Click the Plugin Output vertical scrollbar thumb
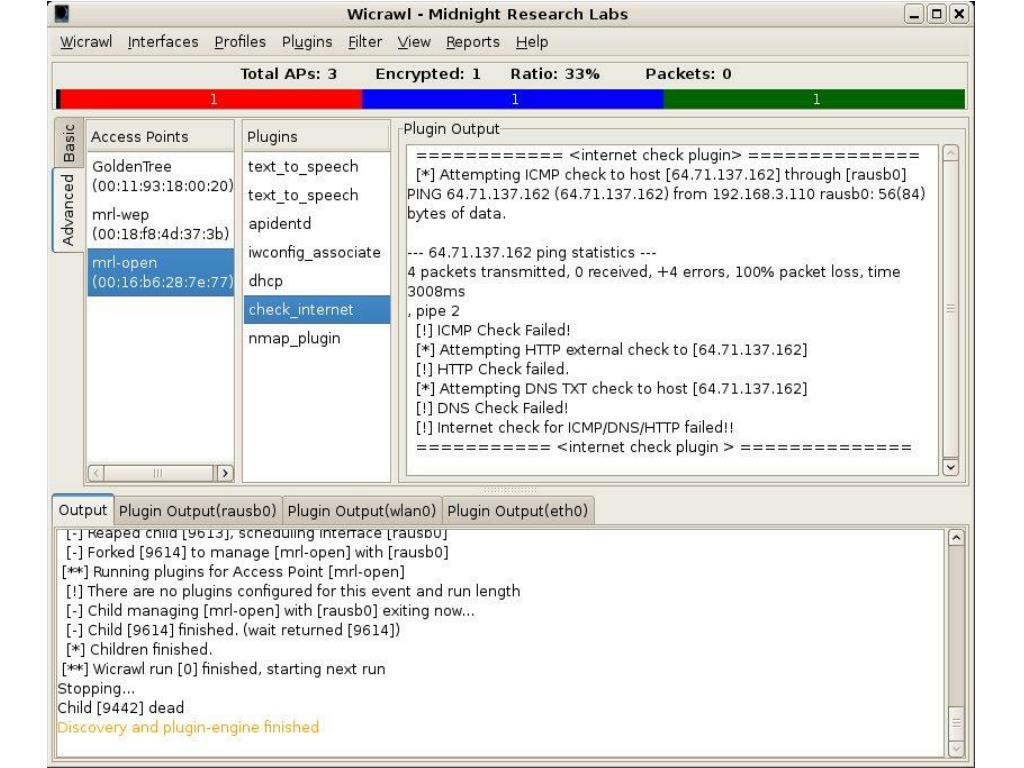Image resolution: width=1024 pixels, height=768 pixels. point(951,308)
